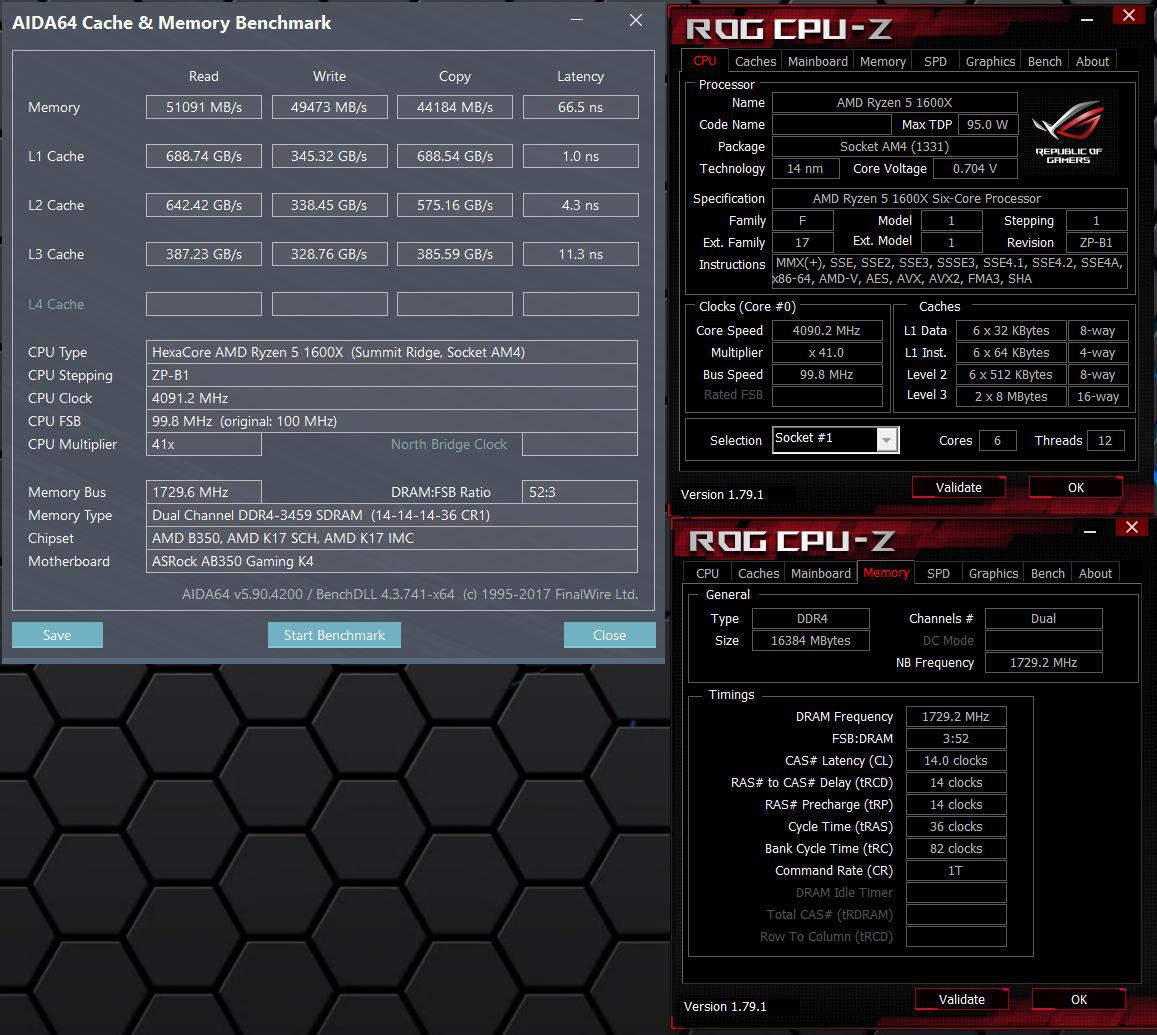1157x1035 pixels.
Task: Select Memory tab in lower CPU-Z window
Action: 885,573
